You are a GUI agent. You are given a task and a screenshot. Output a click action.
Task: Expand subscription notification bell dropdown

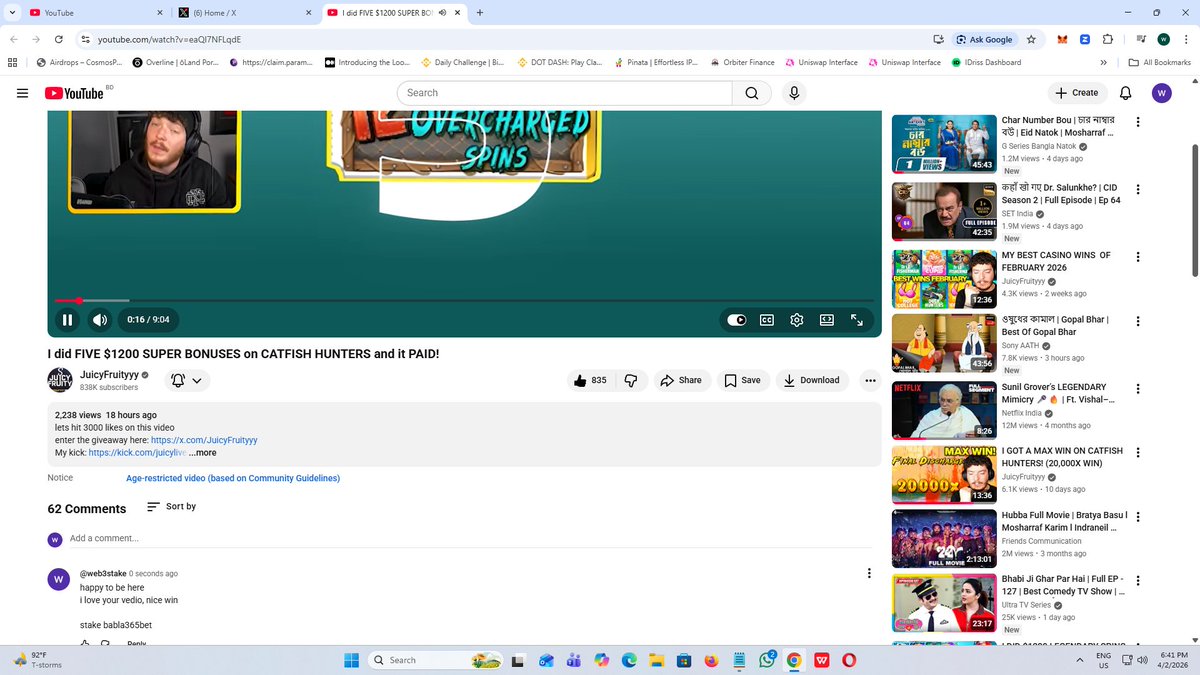click(187, 380)
